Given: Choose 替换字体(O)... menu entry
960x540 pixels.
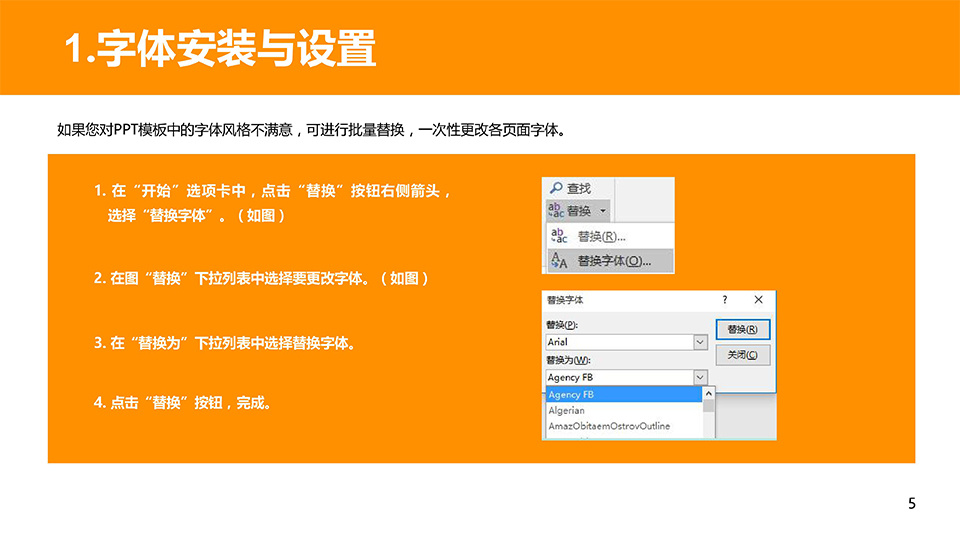Looking at the screenshot, I should click(614, 261).
